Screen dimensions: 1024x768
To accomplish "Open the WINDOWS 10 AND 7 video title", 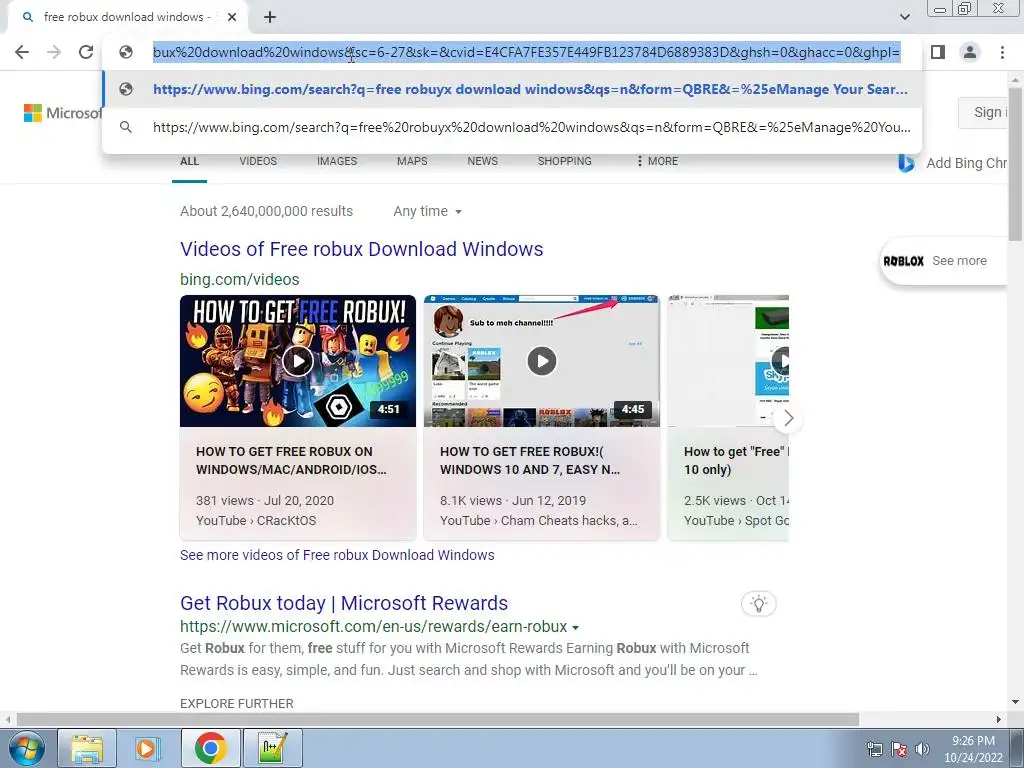I will (530, 460).
